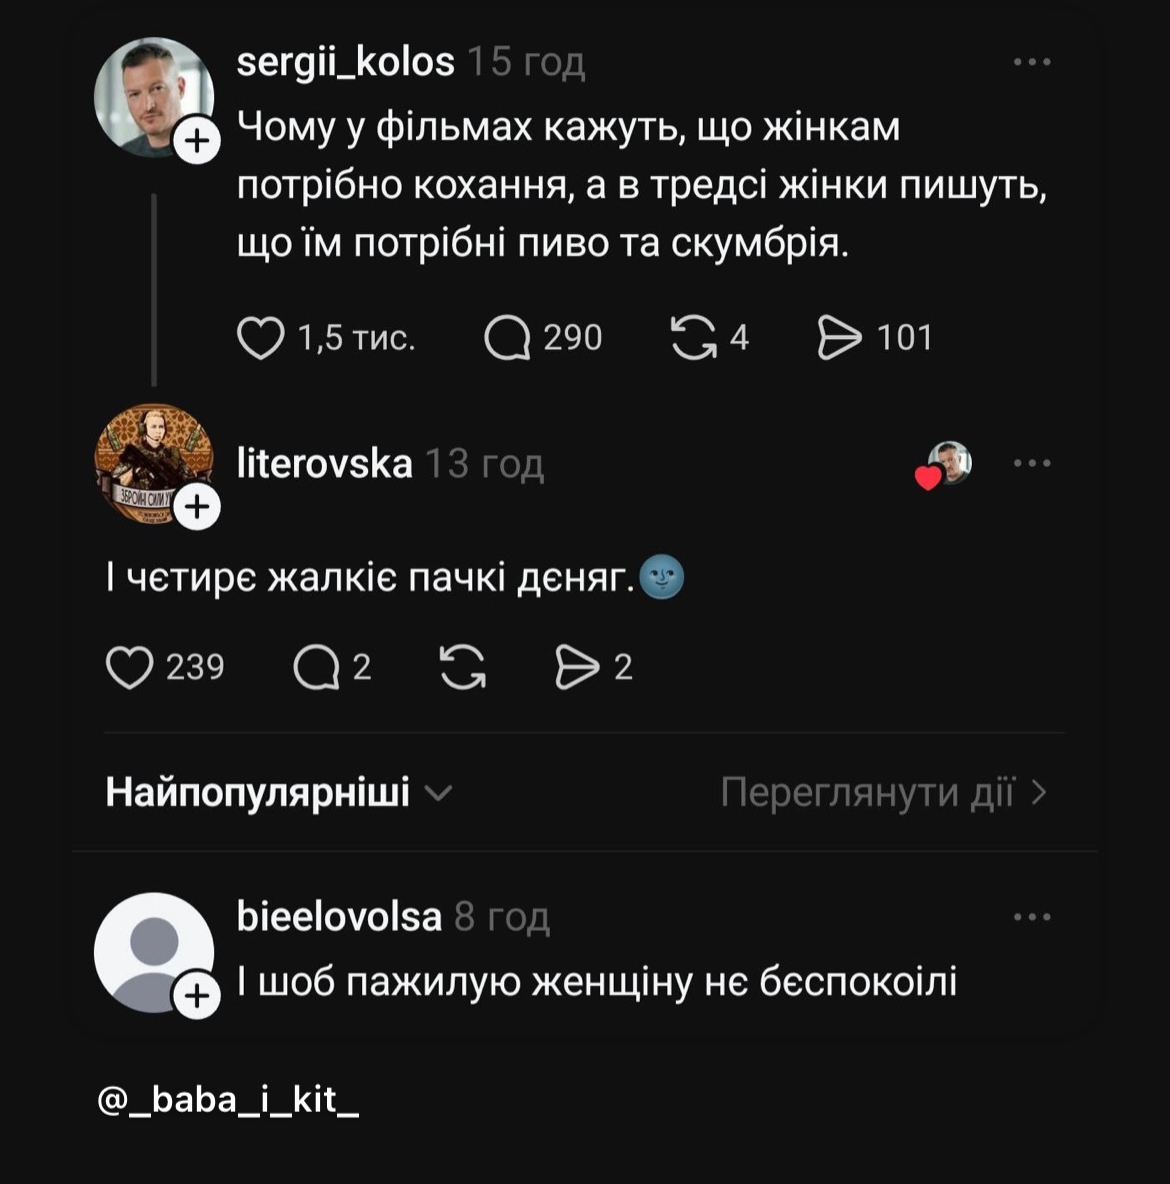Repost the literovska reply
The image size is (1170, 1184).
[463, 667]
